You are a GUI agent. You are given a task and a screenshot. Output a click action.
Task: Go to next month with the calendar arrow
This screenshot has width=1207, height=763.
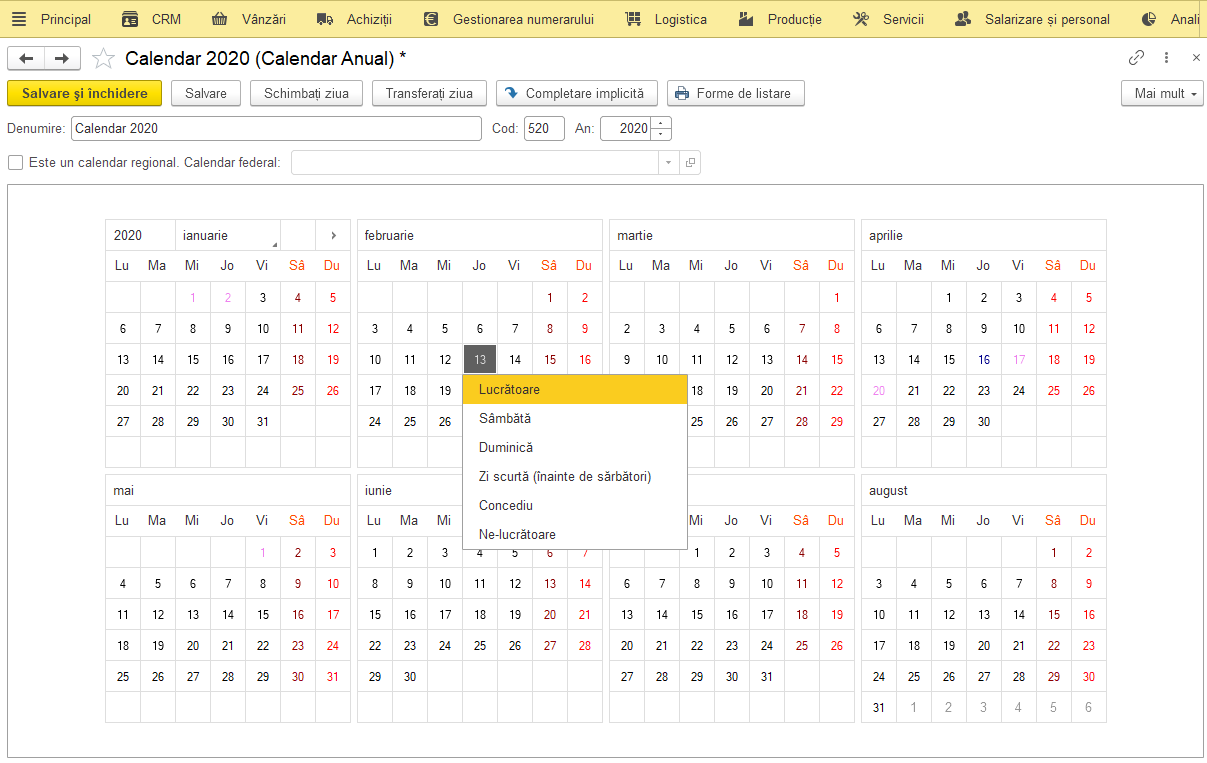point(333,236)
